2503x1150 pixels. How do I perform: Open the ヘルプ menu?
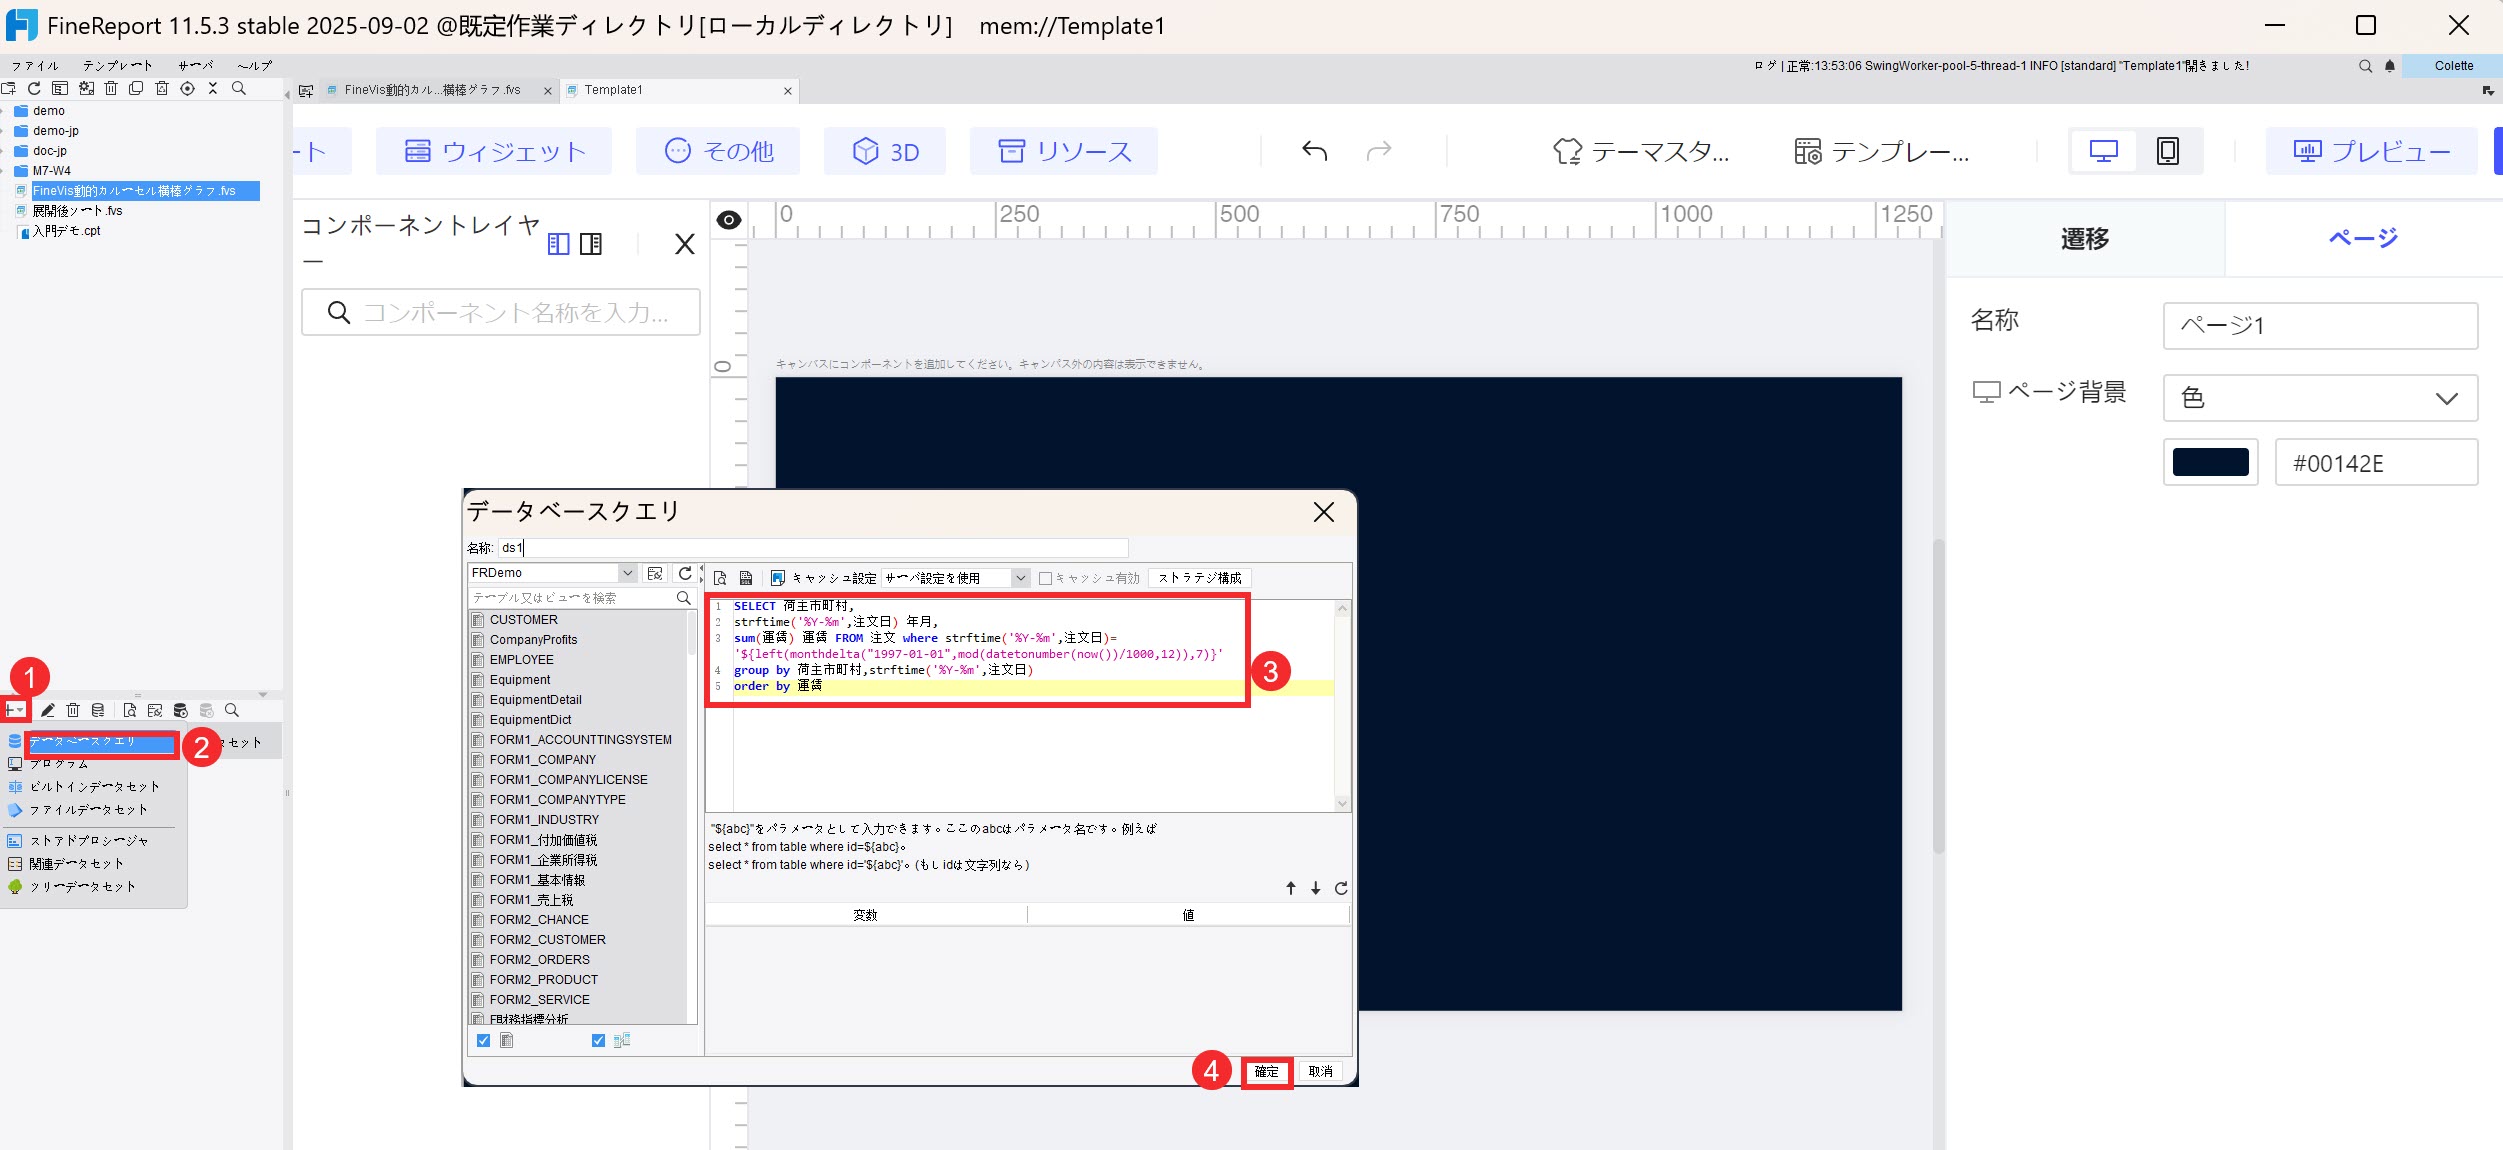tap(254, 66)
